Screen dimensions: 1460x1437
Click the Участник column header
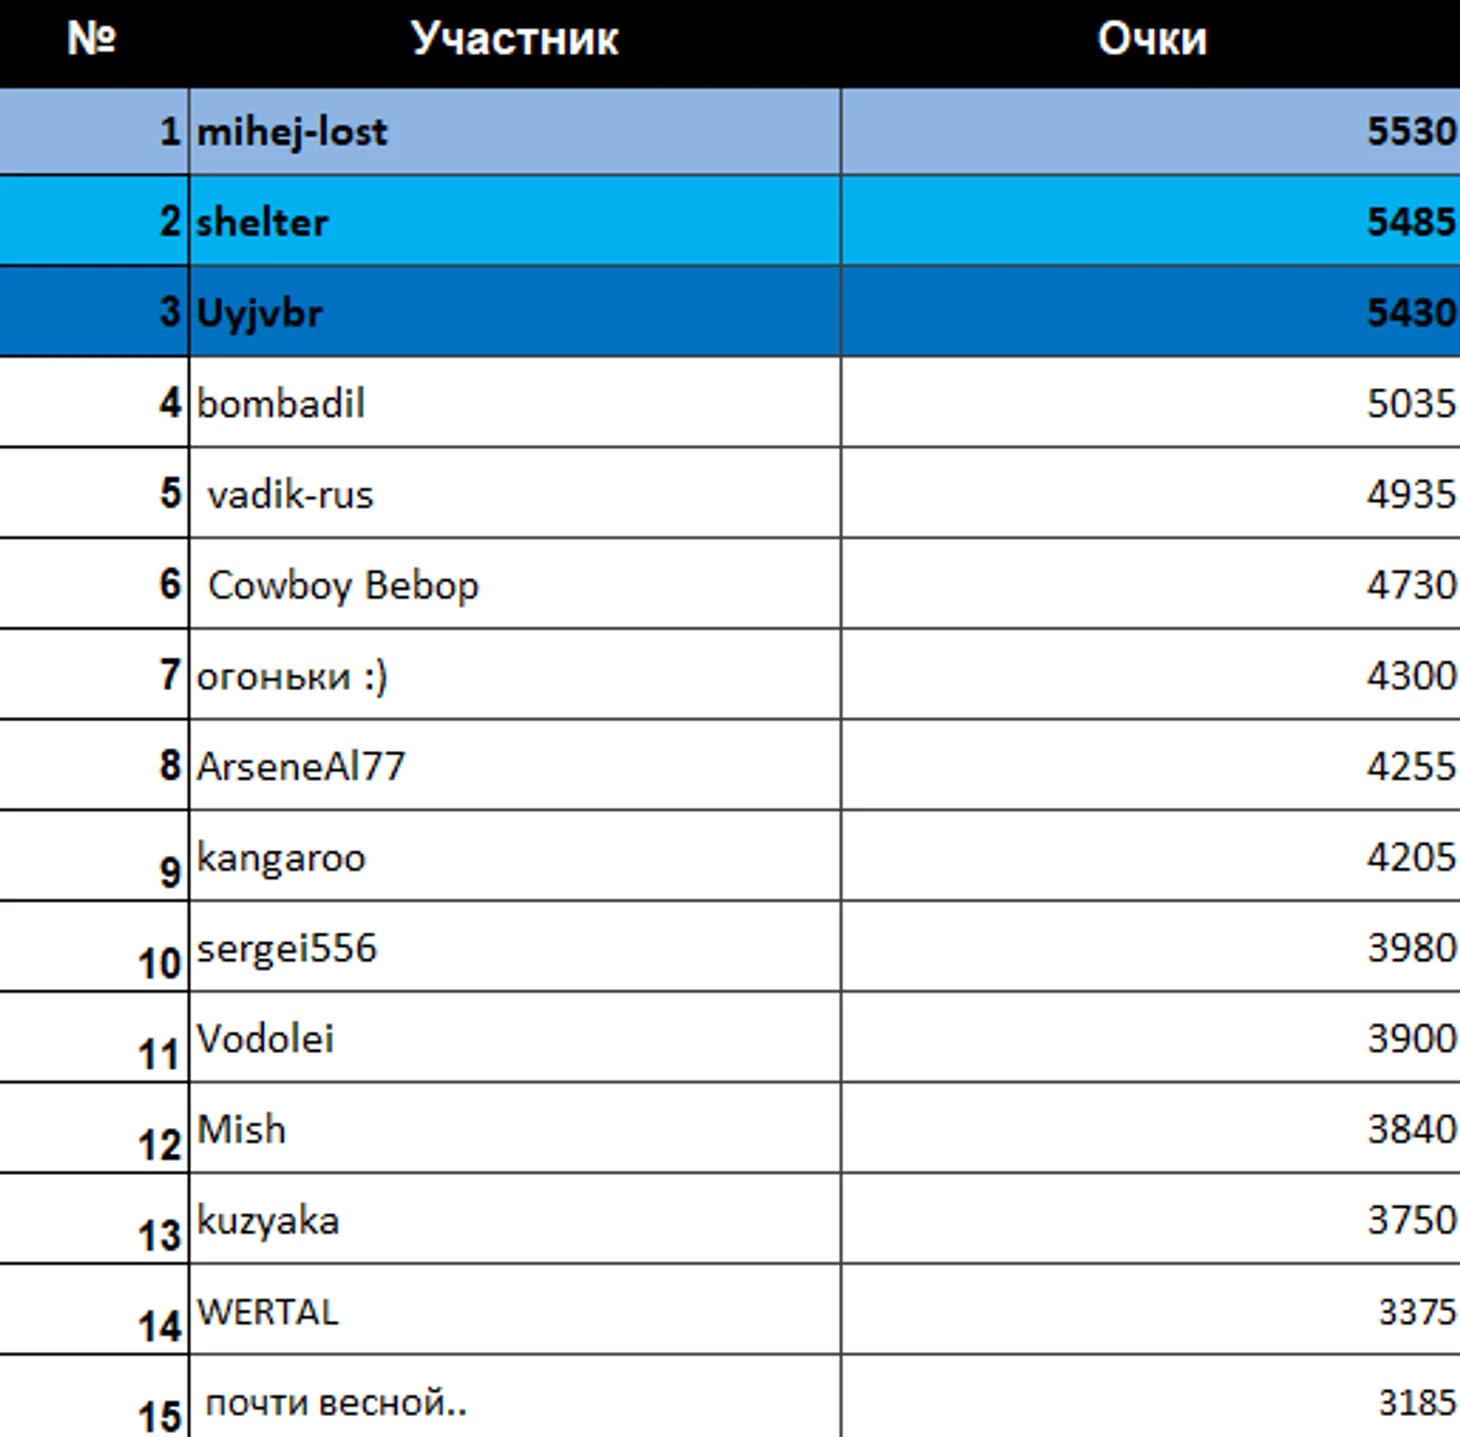514,40
